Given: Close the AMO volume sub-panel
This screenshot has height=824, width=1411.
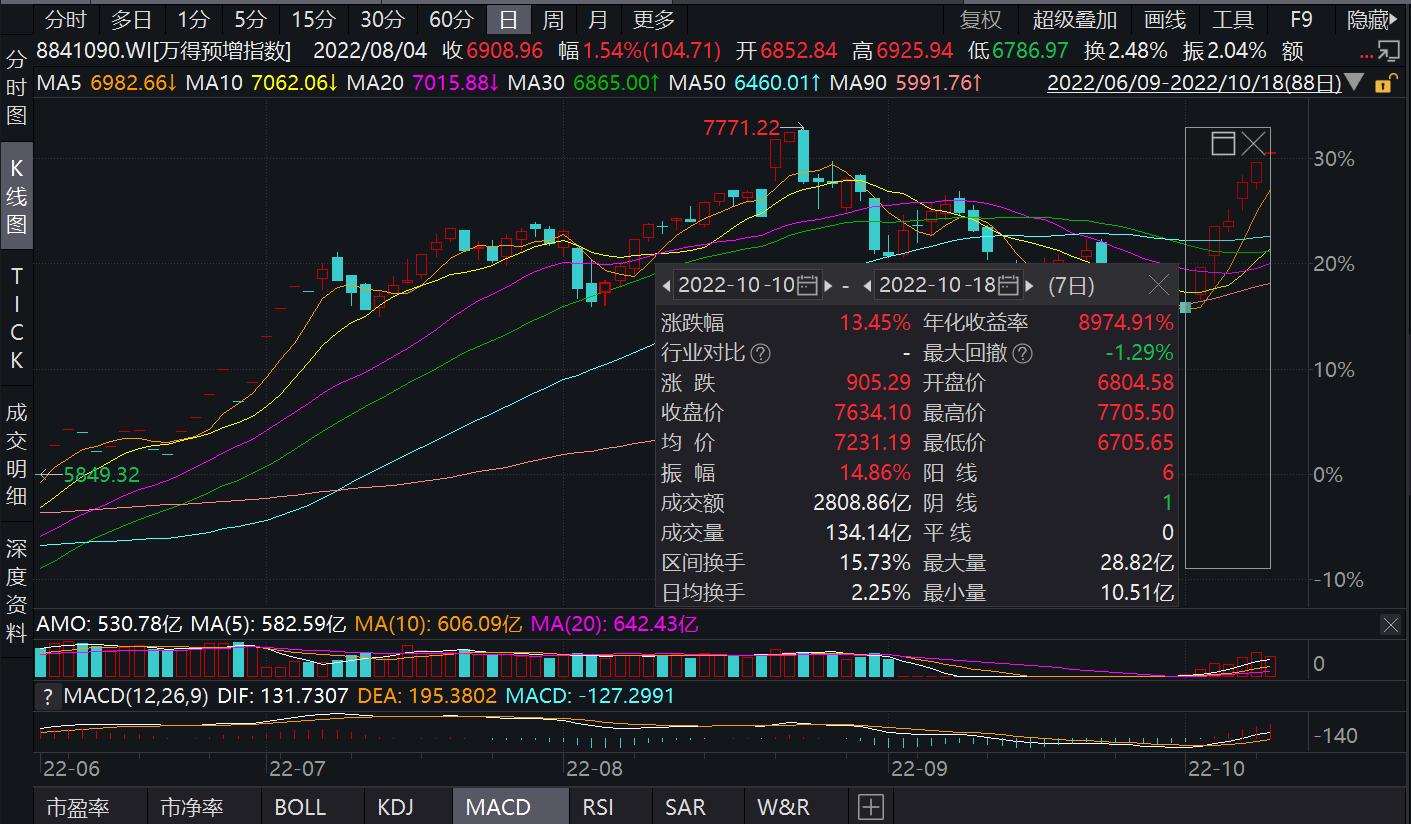Looking at the screenshot, I should pyautogui.click(x=1390, y=625).
